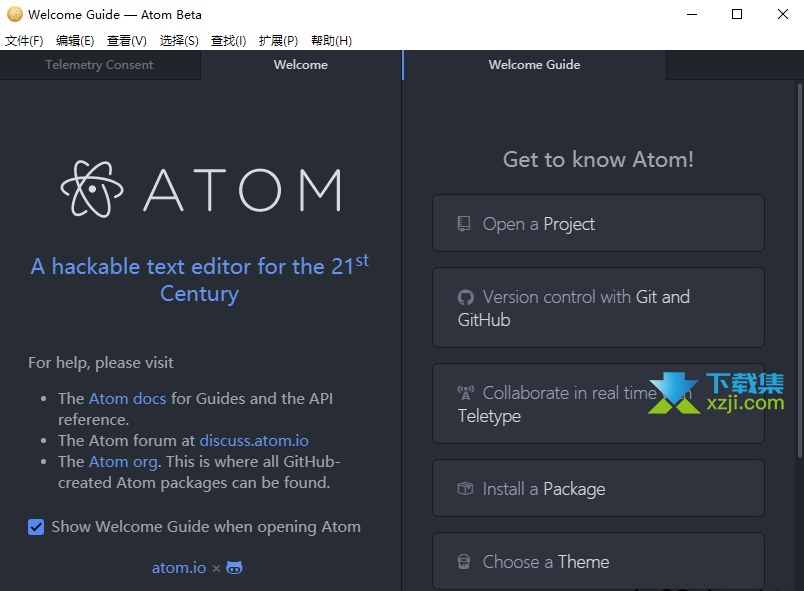Select the Welcome tab
804x591 pixels.
coord(301,65)
